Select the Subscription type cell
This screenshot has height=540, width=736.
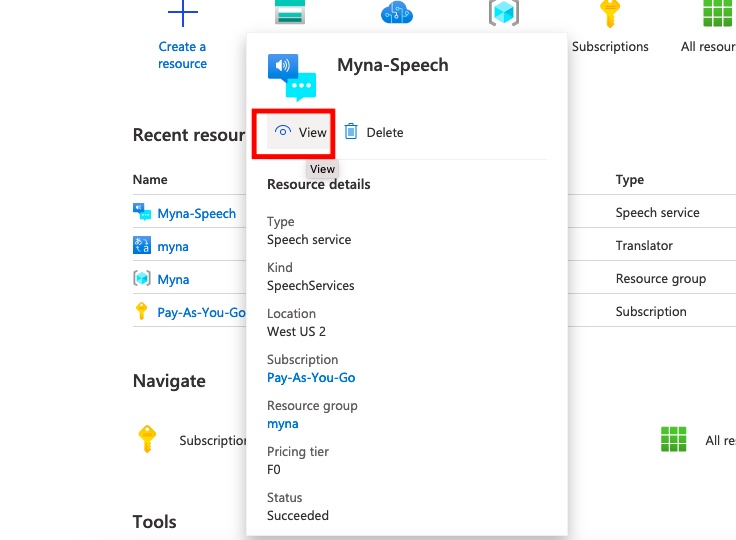[651, 312]
